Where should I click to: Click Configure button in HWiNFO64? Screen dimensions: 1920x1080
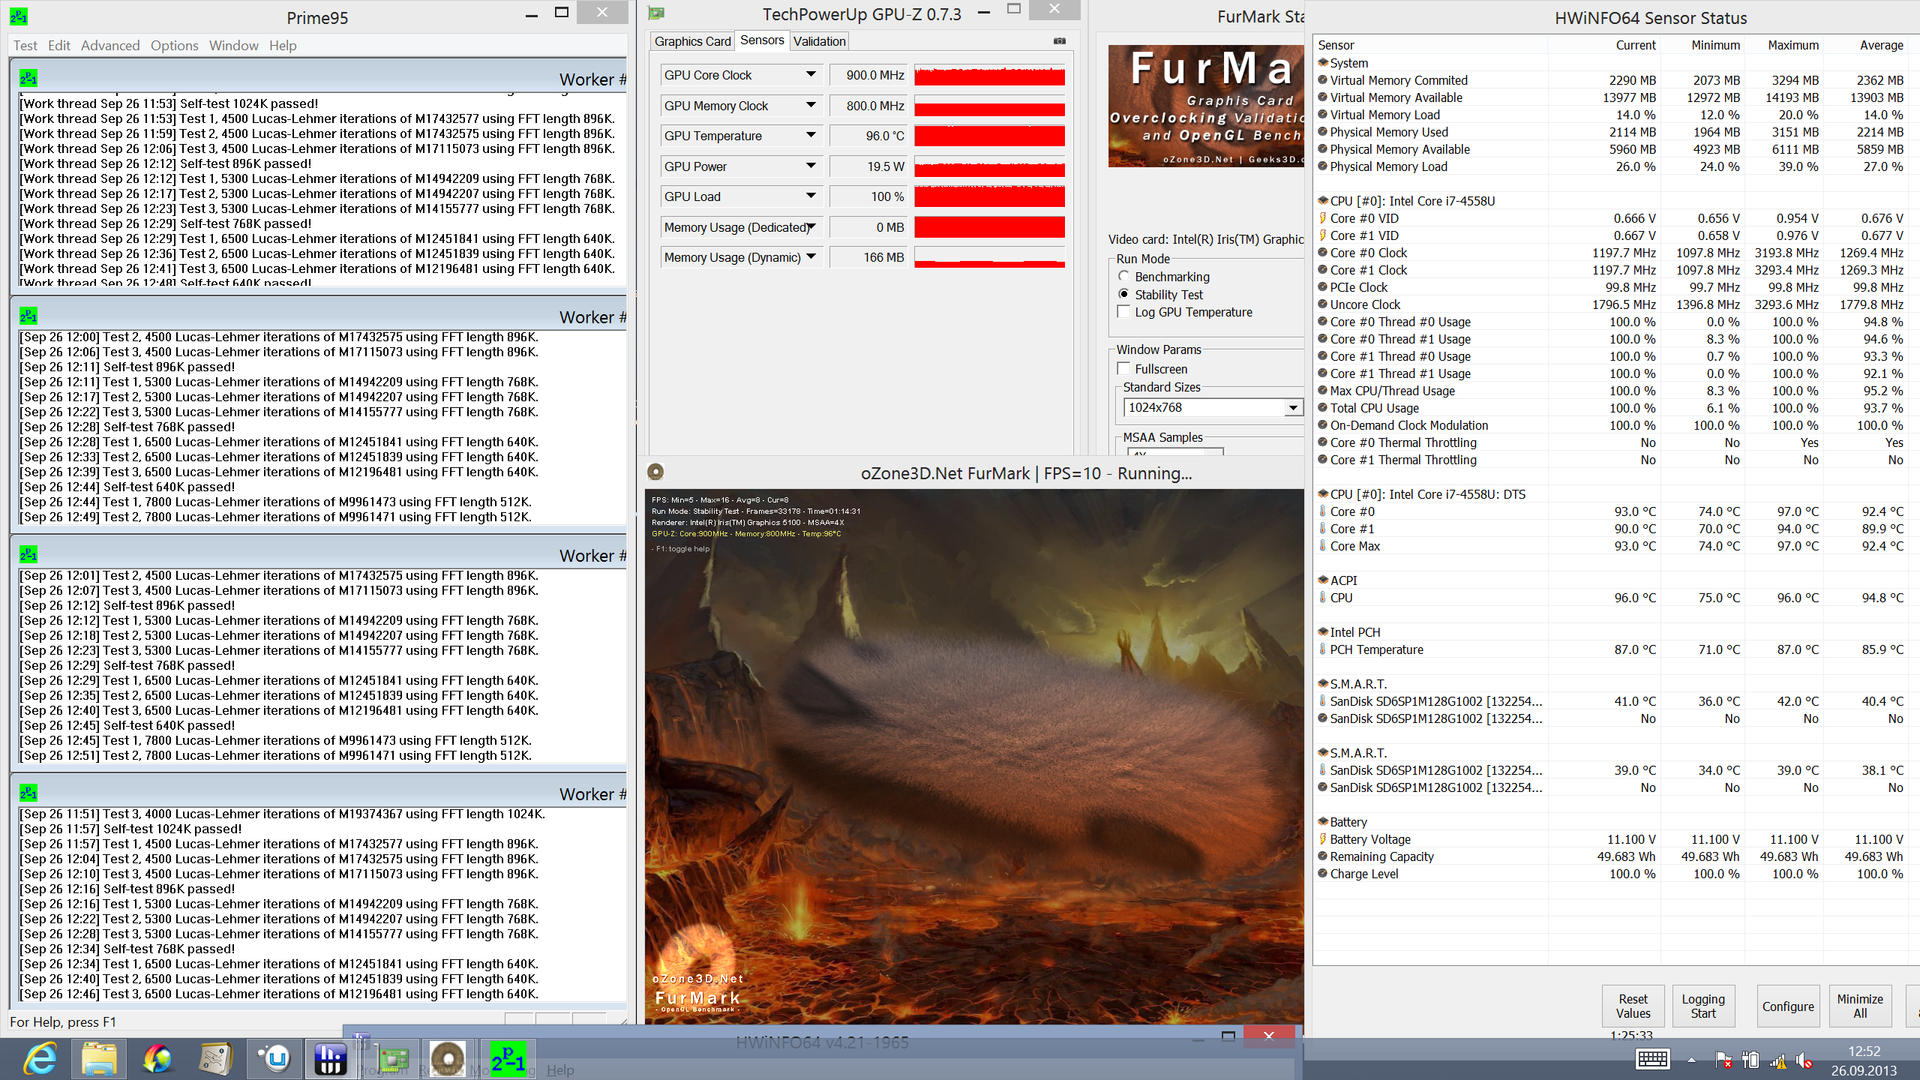click(x=1788, y=1006)
